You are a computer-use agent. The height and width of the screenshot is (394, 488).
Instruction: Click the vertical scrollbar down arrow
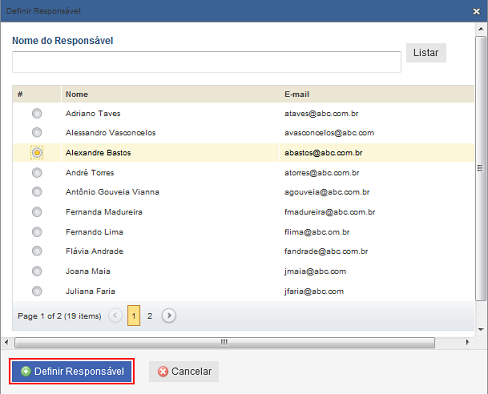pyautogui.click(x=481, y=330)
